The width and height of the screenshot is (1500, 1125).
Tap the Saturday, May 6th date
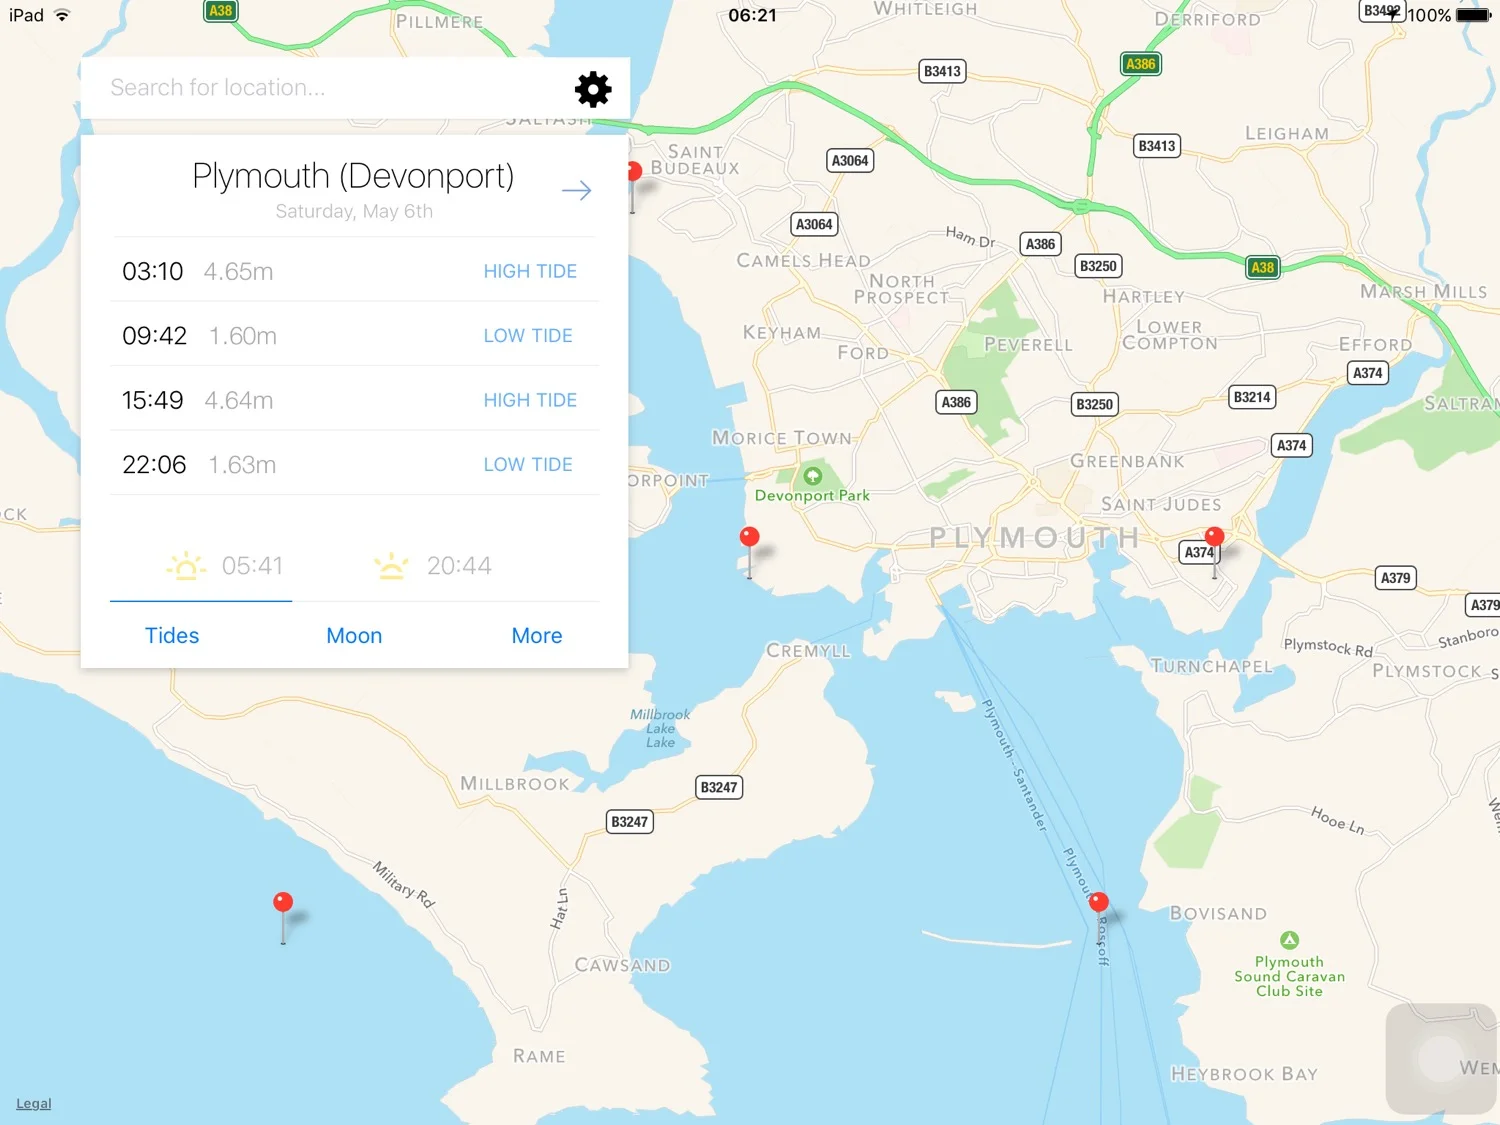[x=354, y=211]
